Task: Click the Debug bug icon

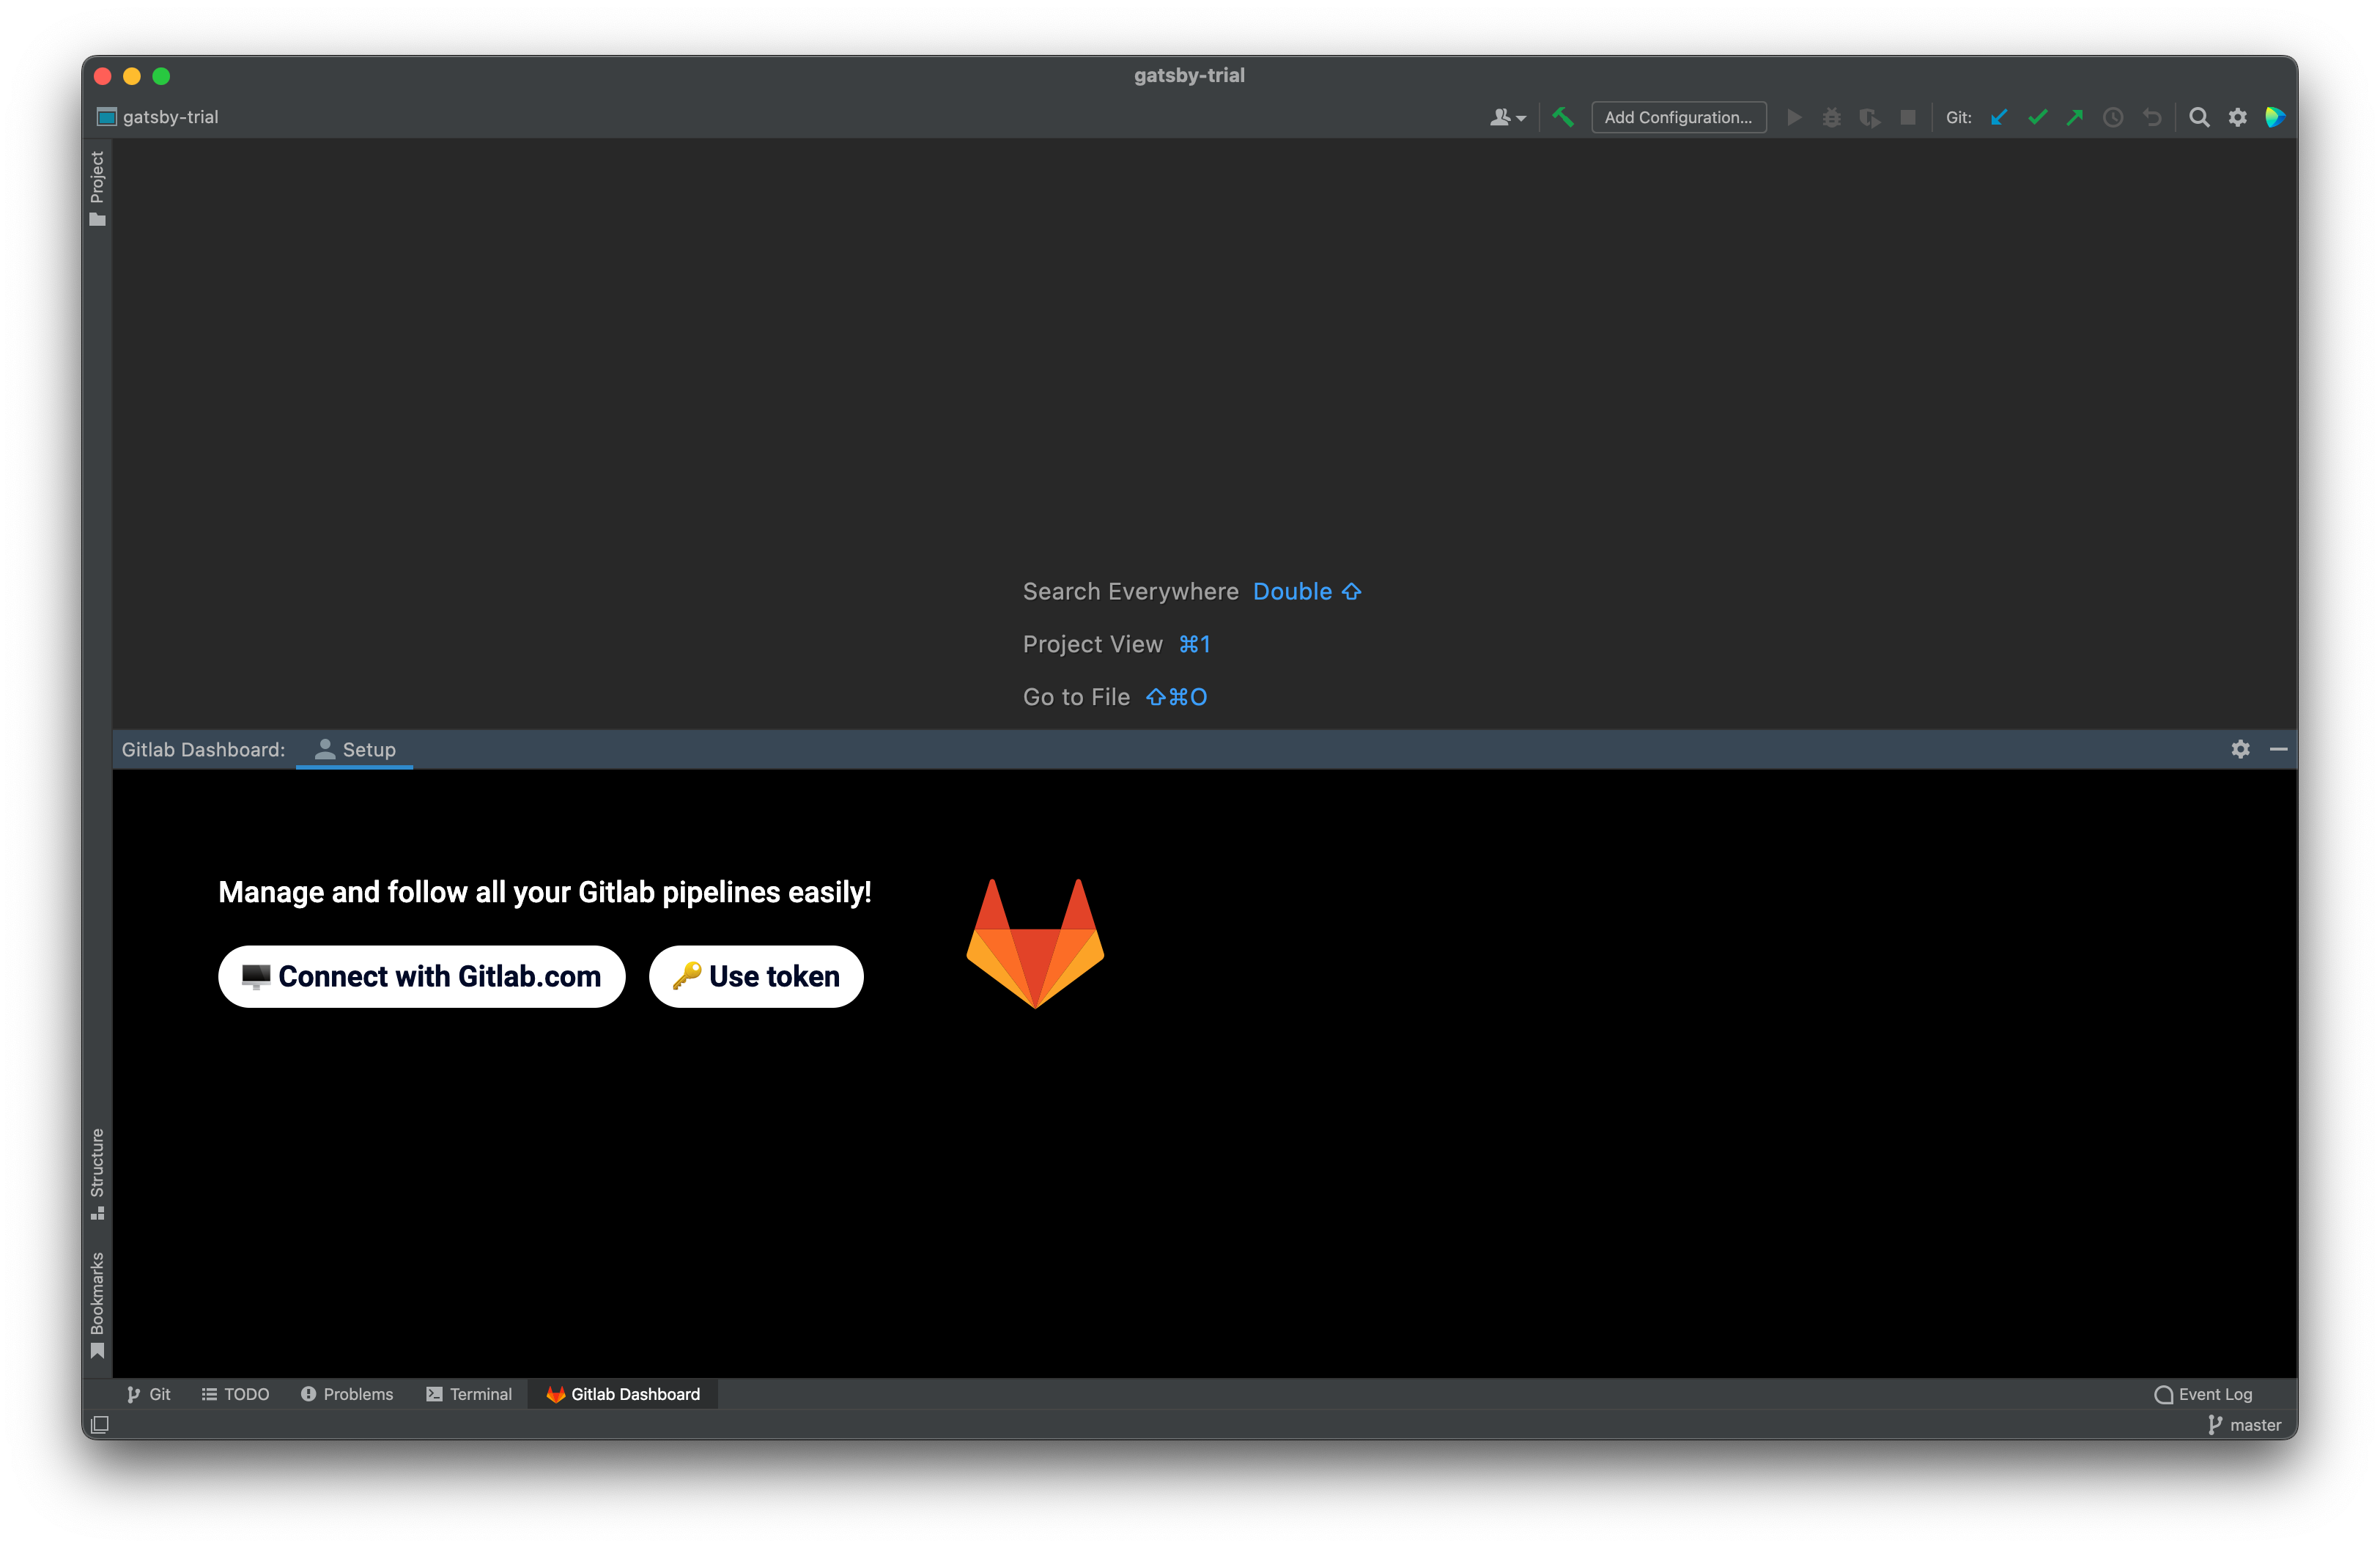Action: [1831, 118]
